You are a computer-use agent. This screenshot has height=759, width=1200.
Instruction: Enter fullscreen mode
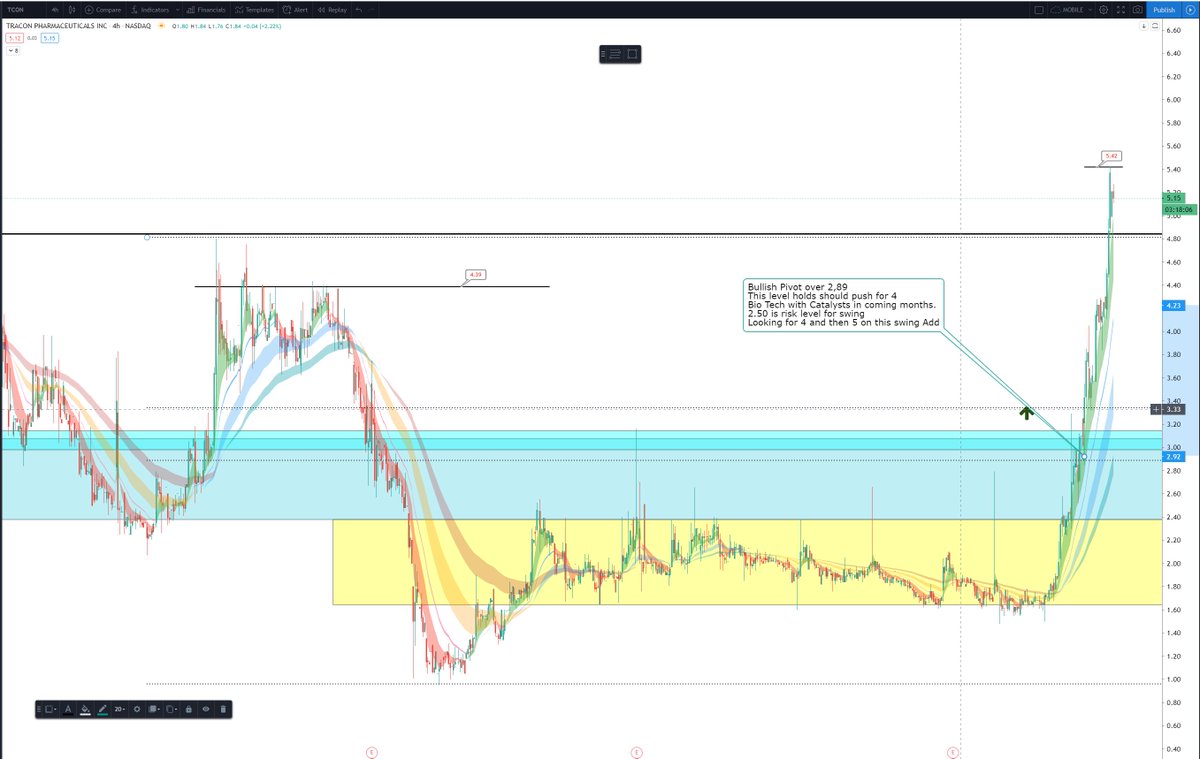(1120, 9)
